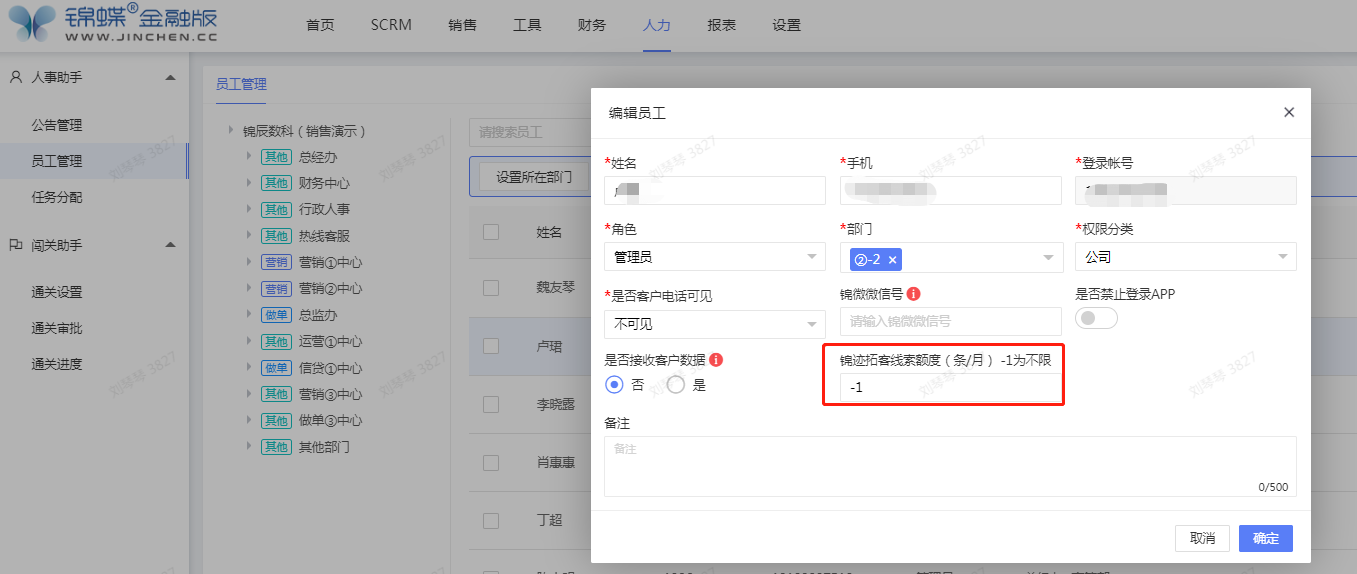Screen dimensions: 1357x574
Task: Check the 丁超 row checkbox
Action: click(x=491, y=521)
